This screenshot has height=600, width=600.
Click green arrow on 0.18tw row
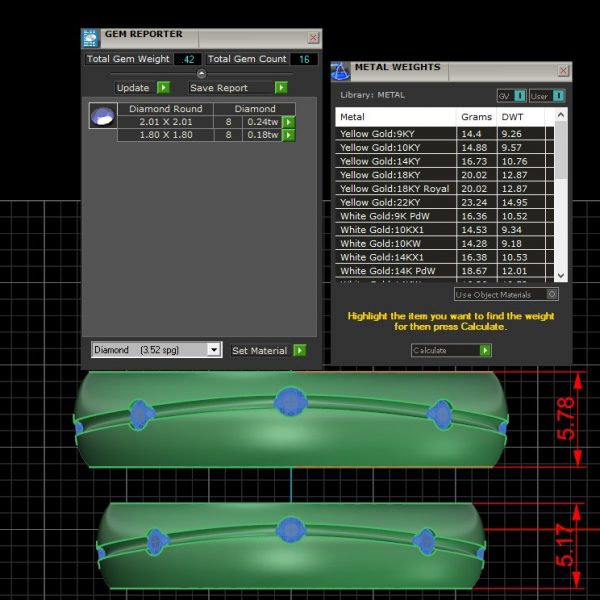tap(289, 135)
